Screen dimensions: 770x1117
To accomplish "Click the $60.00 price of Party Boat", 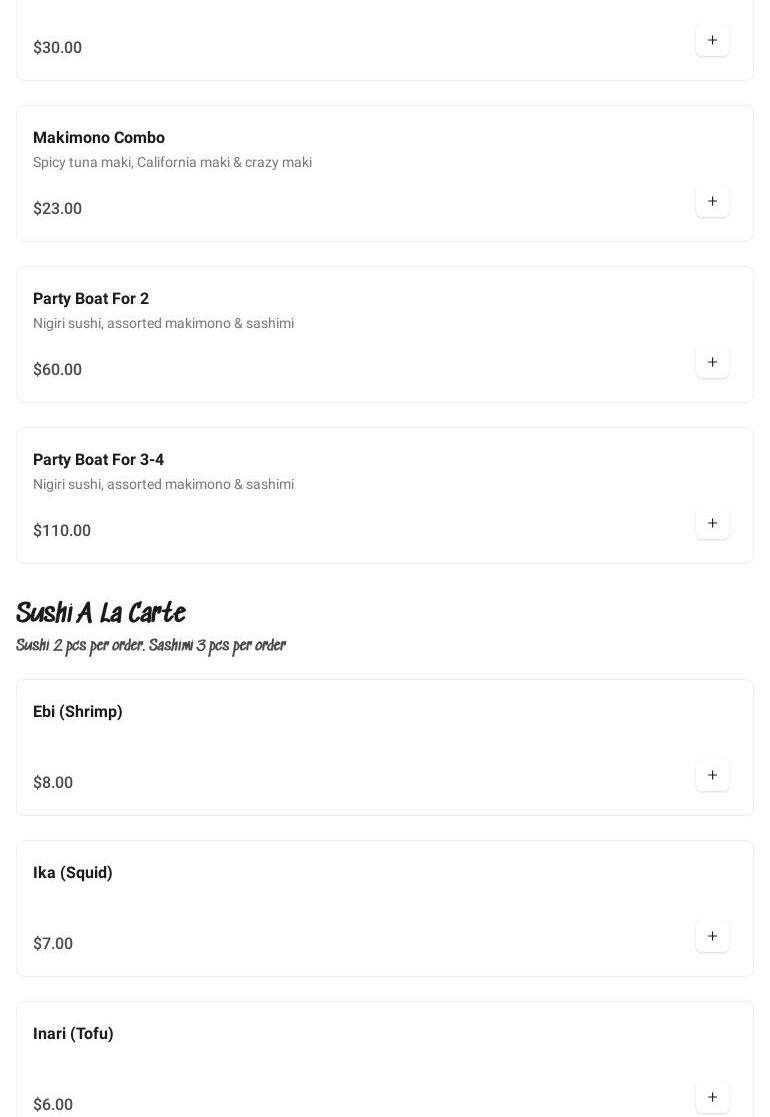I will (x=57, y=370).
